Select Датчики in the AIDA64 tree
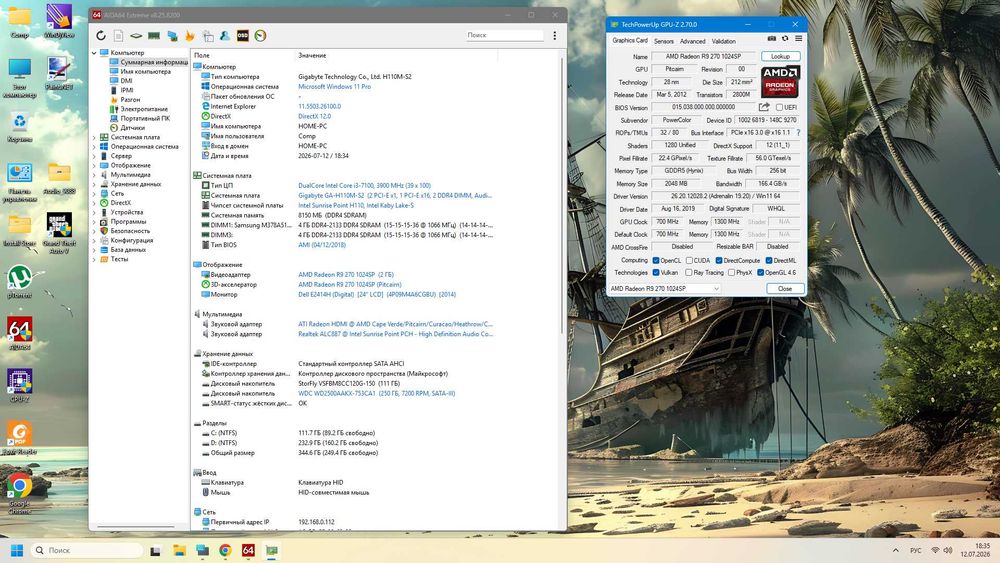 (x=132, y=128)
